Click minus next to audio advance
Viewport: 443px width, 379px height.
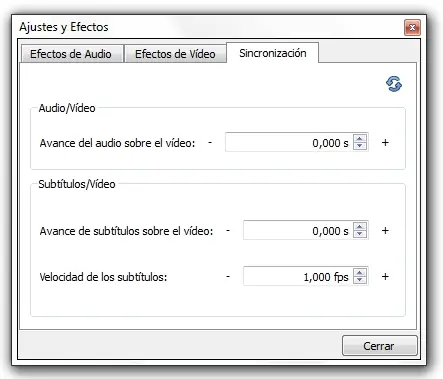point(210,142)
